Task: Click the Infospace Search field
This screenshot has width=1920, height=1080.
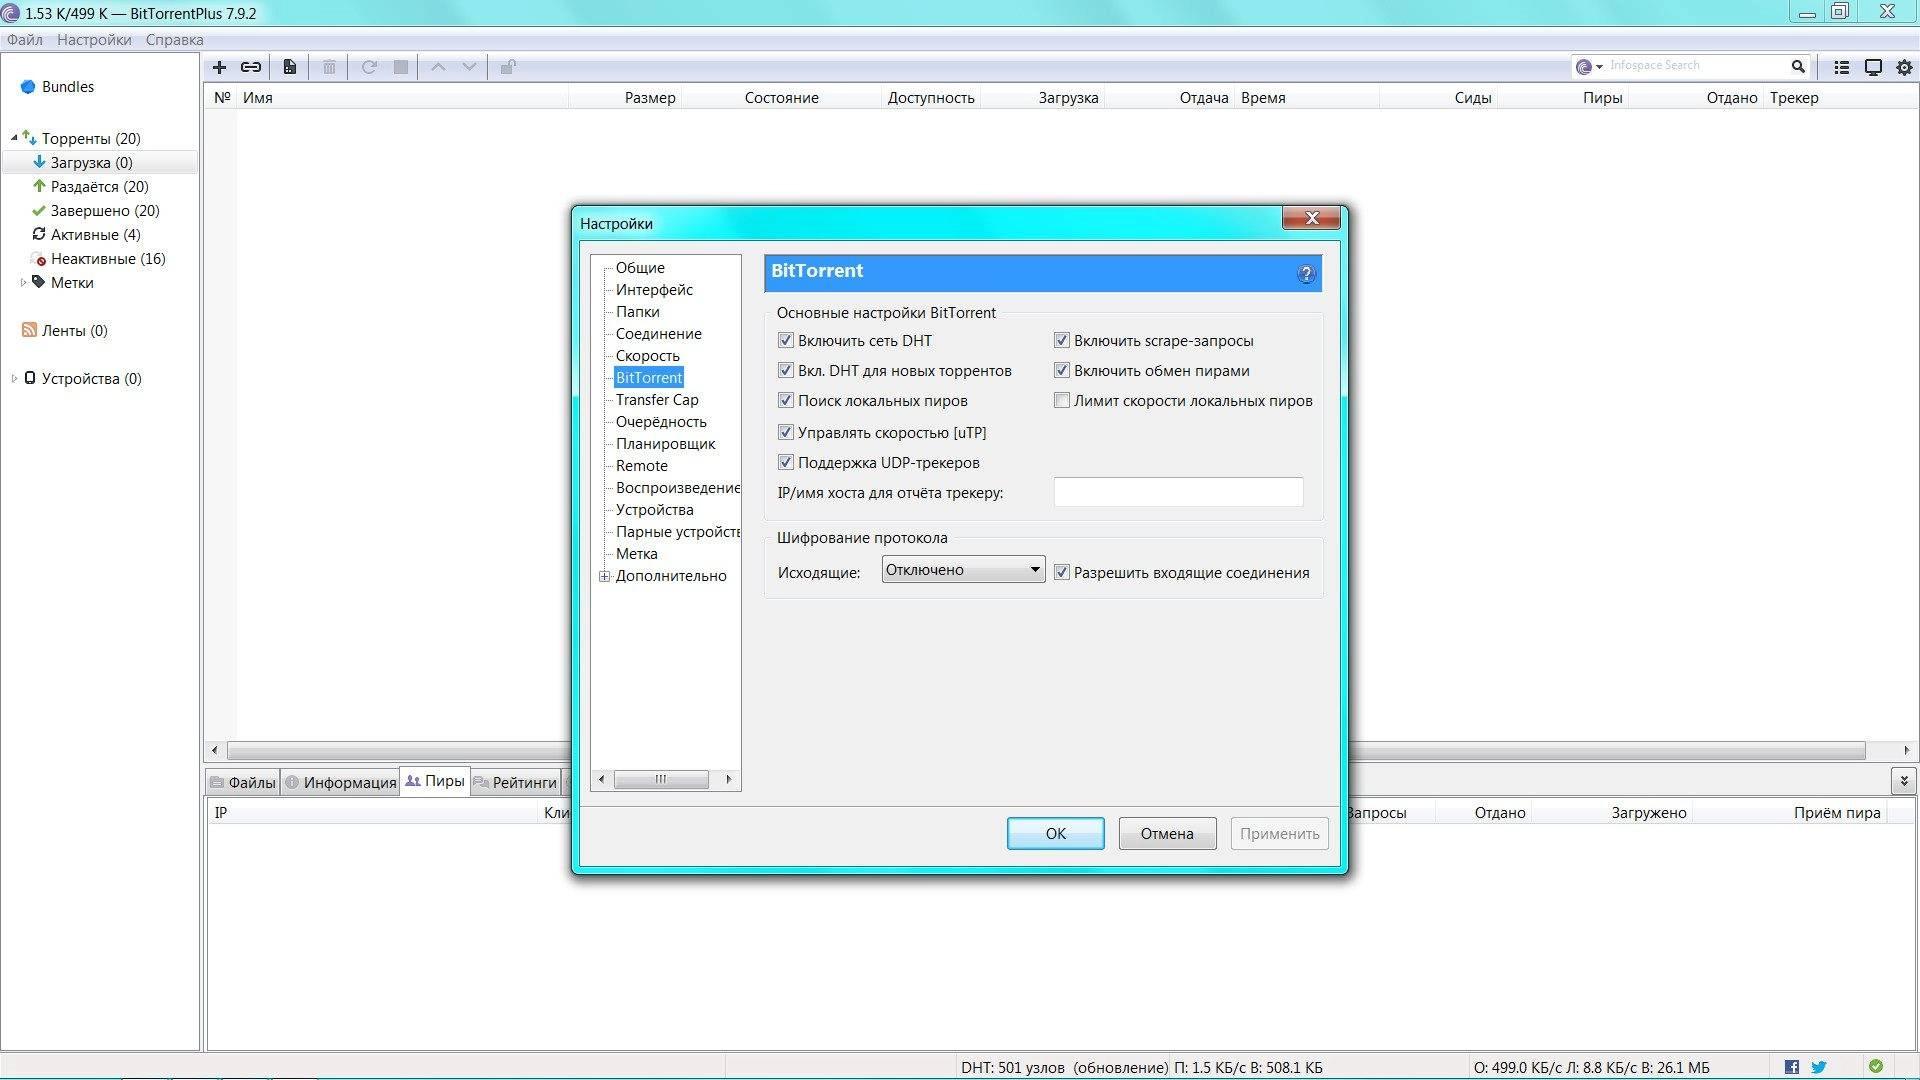Action: (x=1695, y=66)
